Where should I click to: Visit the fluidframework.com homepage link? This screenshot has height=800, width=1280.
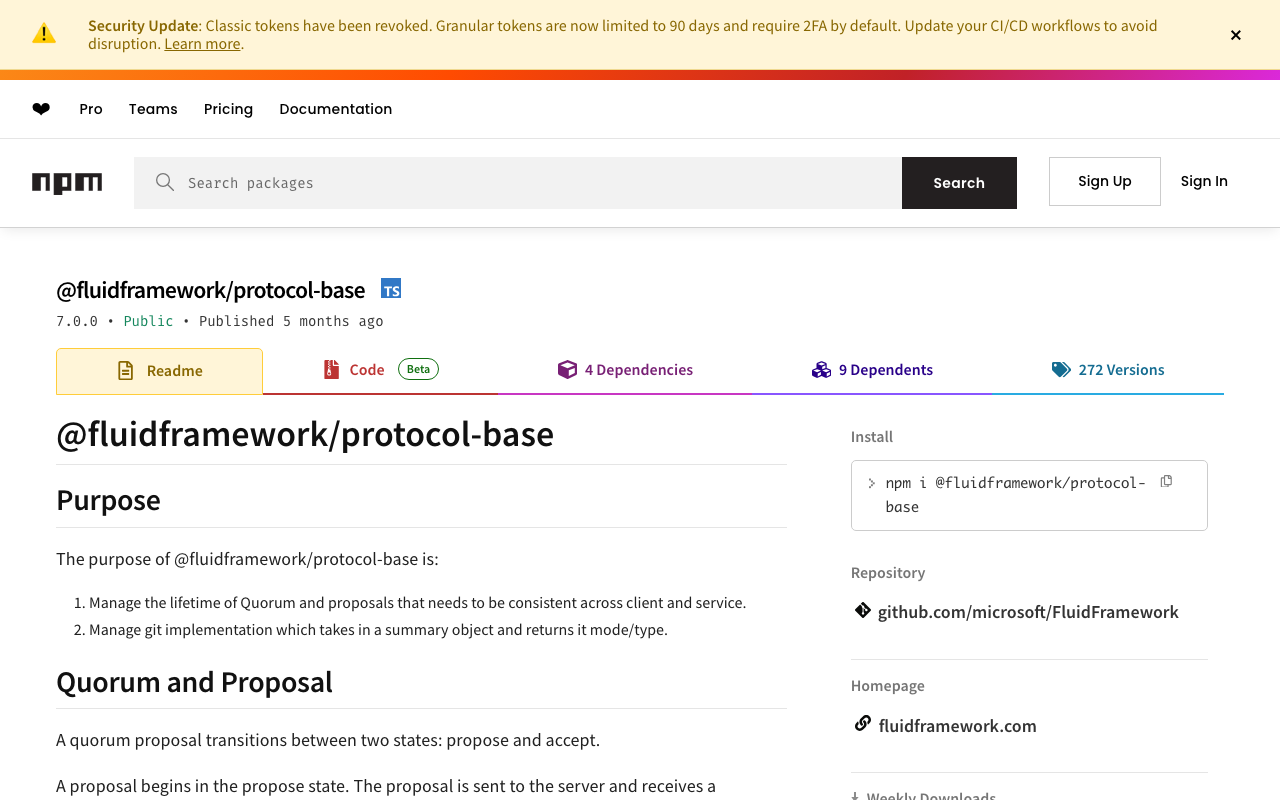click(957, 726)
